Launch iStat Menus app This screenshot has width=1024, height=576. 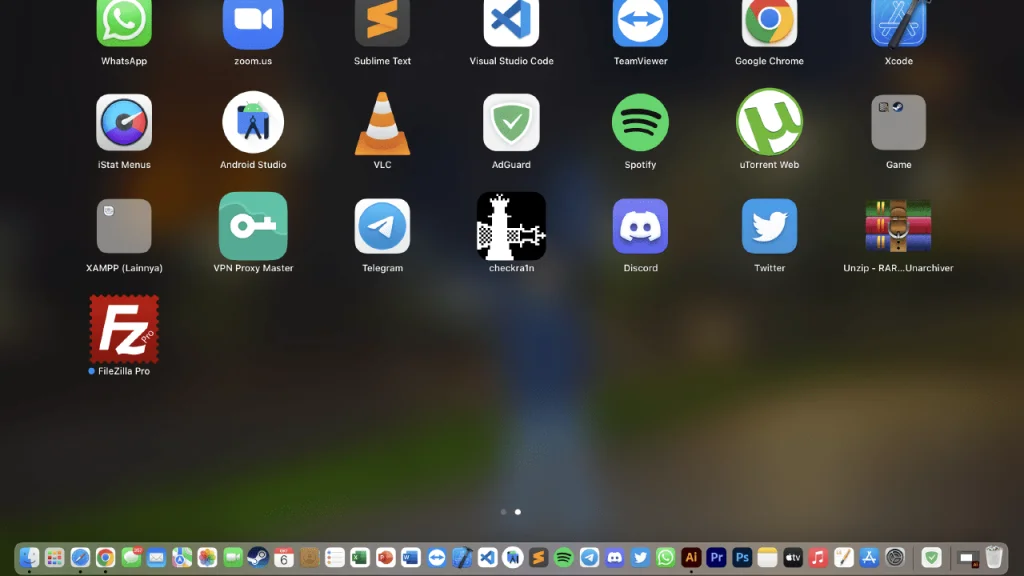[123, 122]
